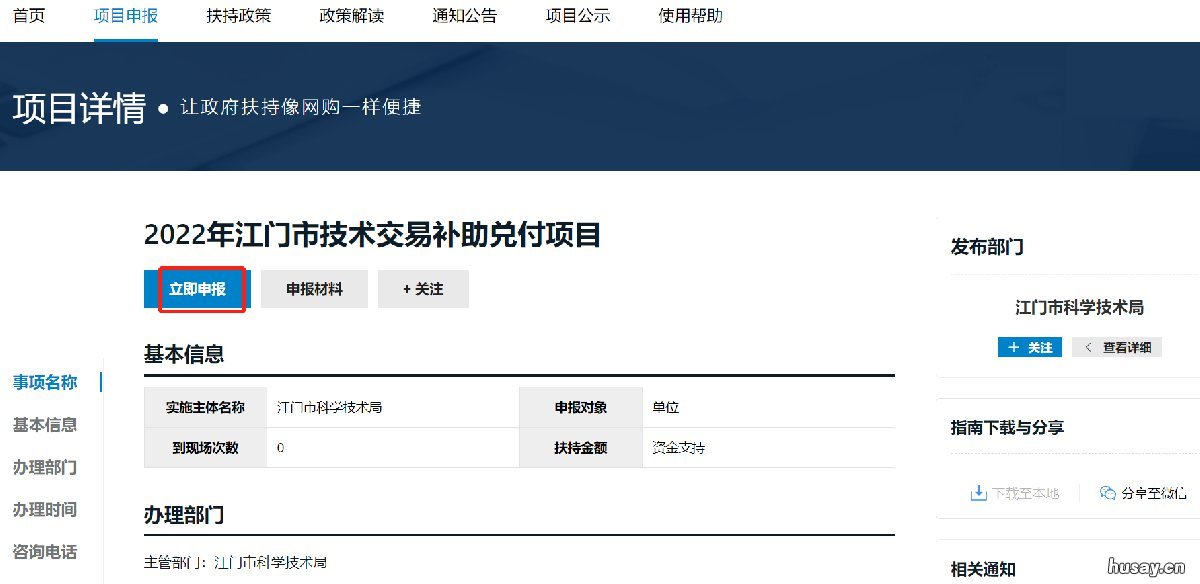1200x584 pixels.
Task: Visit the 使用帮助 help section
Action: point(690,15)
